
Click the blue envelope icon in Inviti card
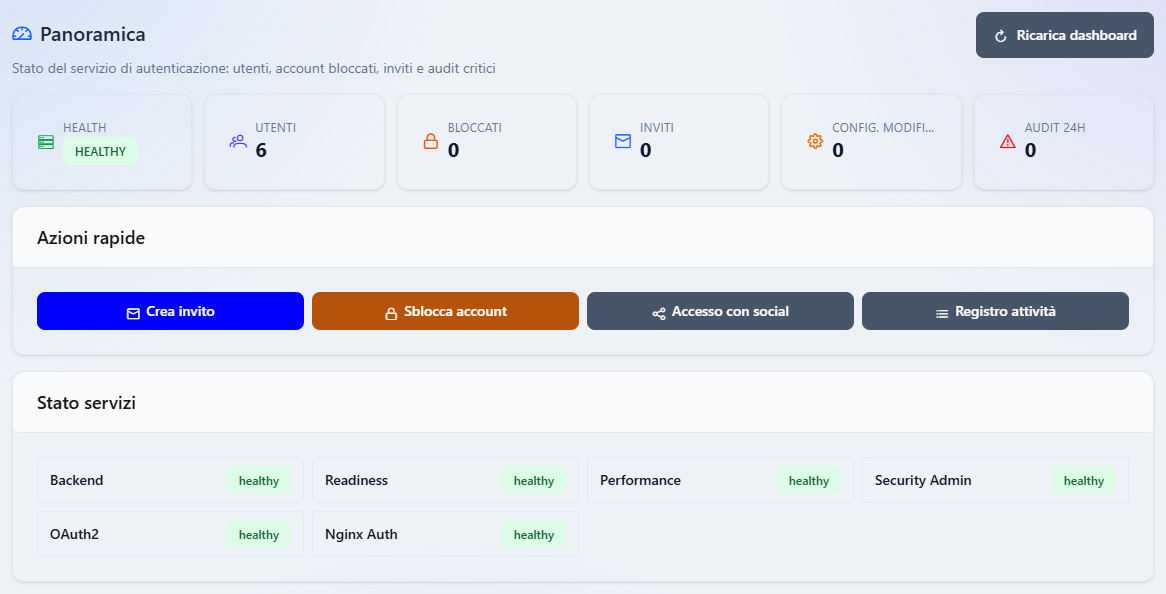pyautogui.click(x=623, y=141)
